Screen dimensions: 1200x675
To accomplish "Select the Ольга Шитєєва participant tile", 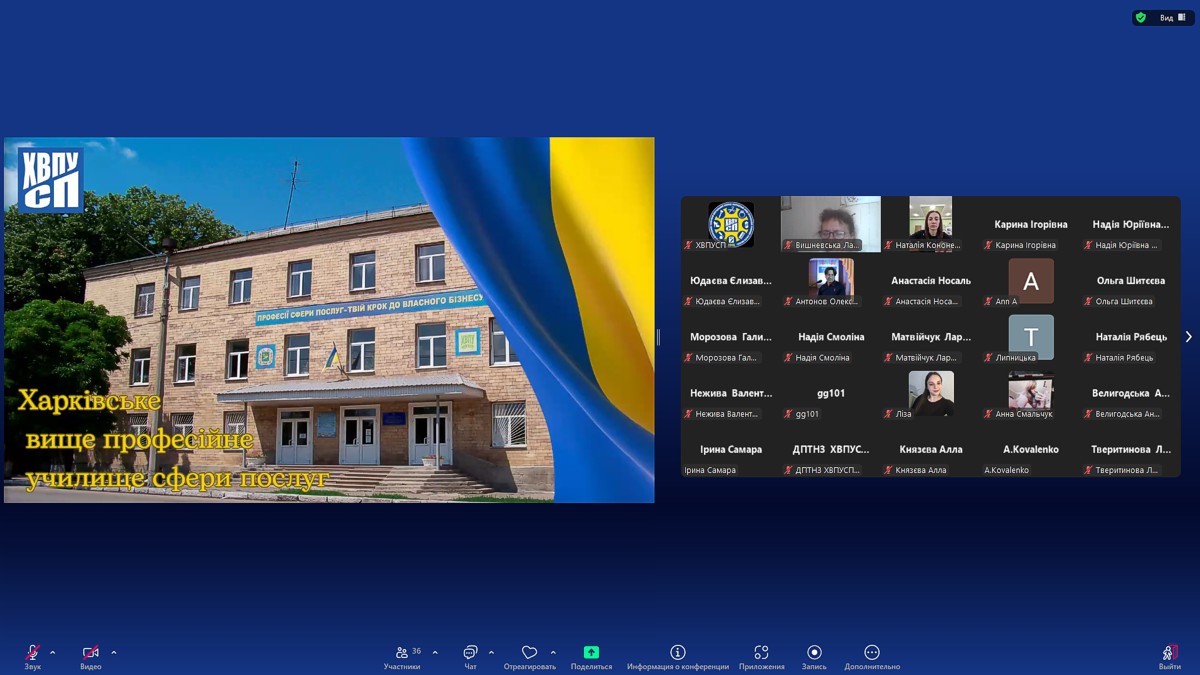I will (1131, 280).
